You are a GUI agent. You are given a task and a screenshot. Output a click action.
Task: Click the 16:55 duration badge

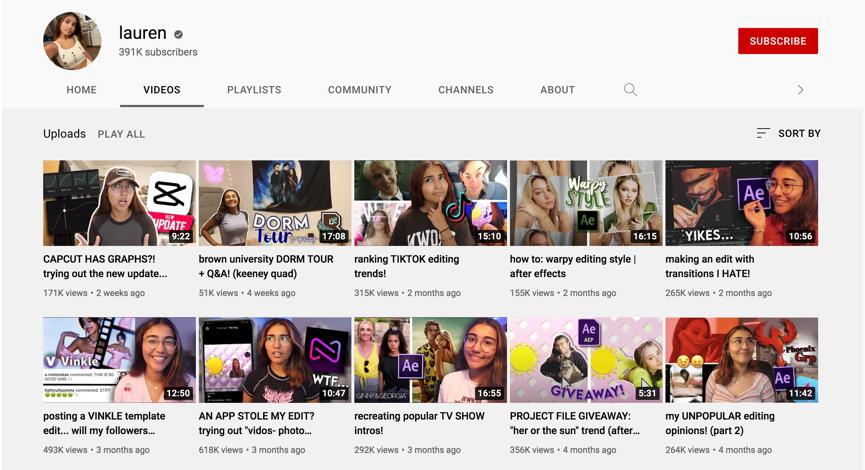pos(489,393)
